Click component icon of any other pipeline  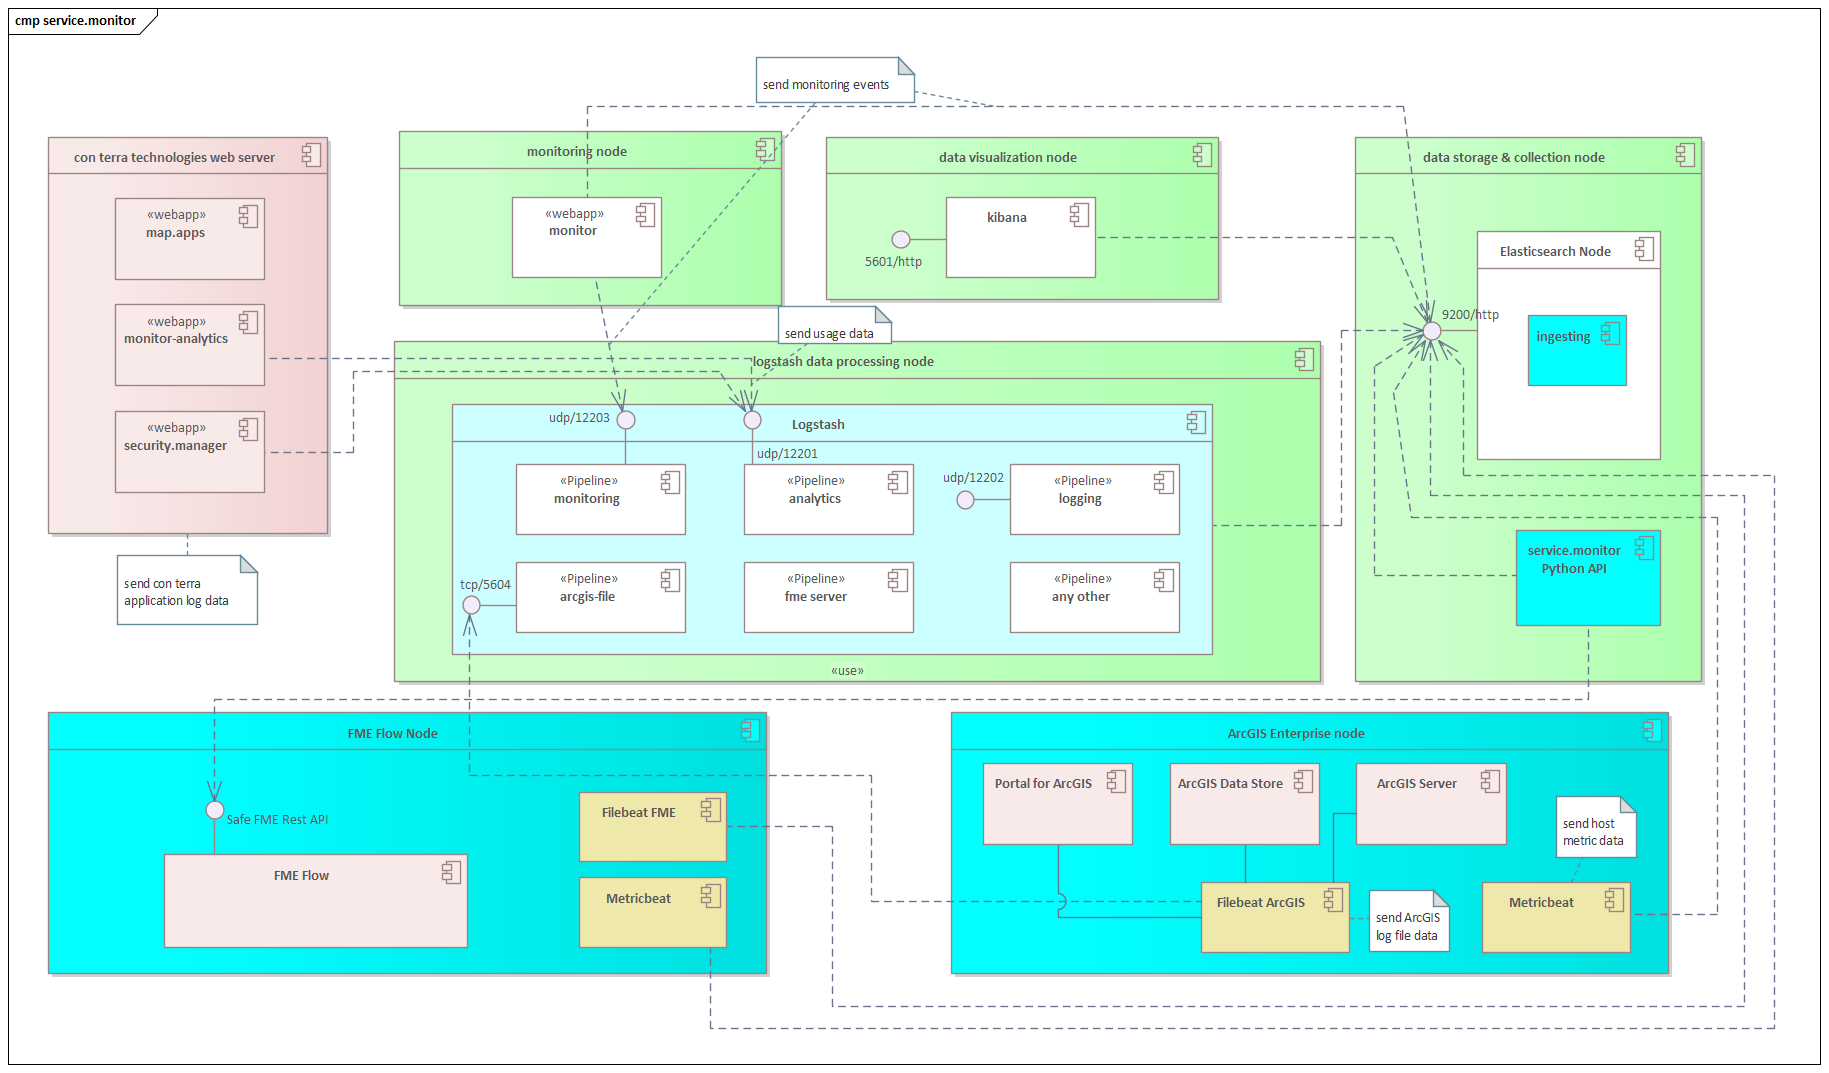pyautogui.click(x=1163, y=580)
